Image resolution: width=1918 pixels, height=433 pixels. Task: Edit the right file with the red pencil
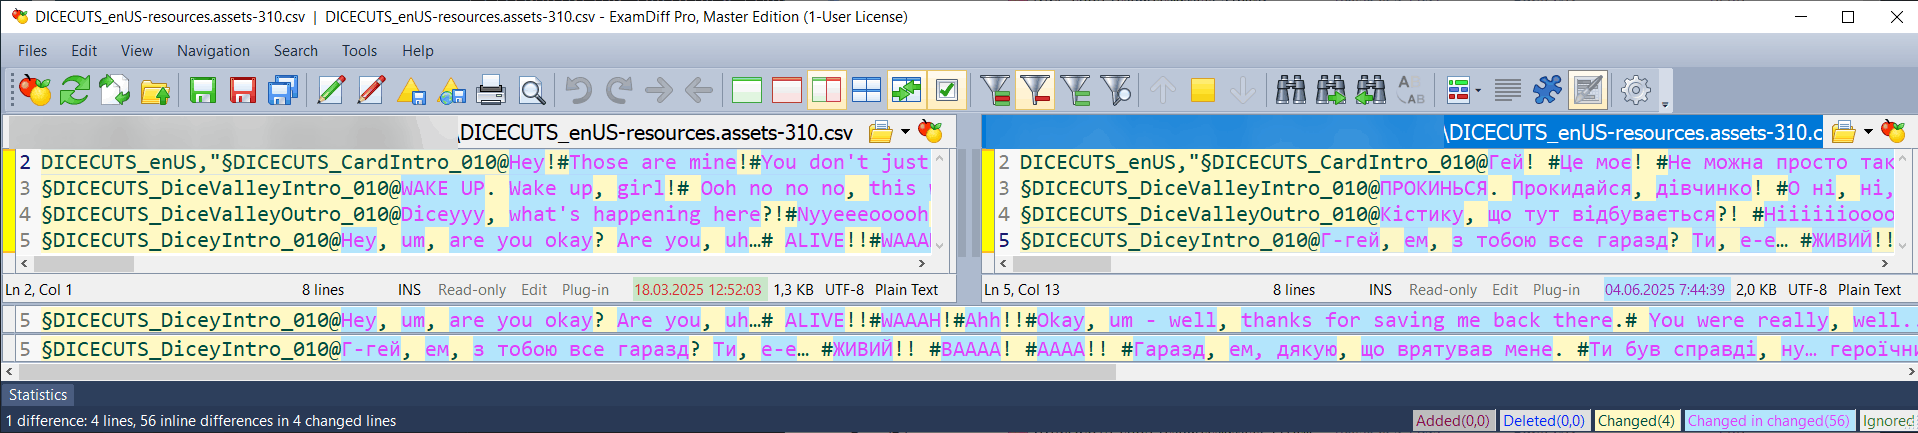[371, 91]
